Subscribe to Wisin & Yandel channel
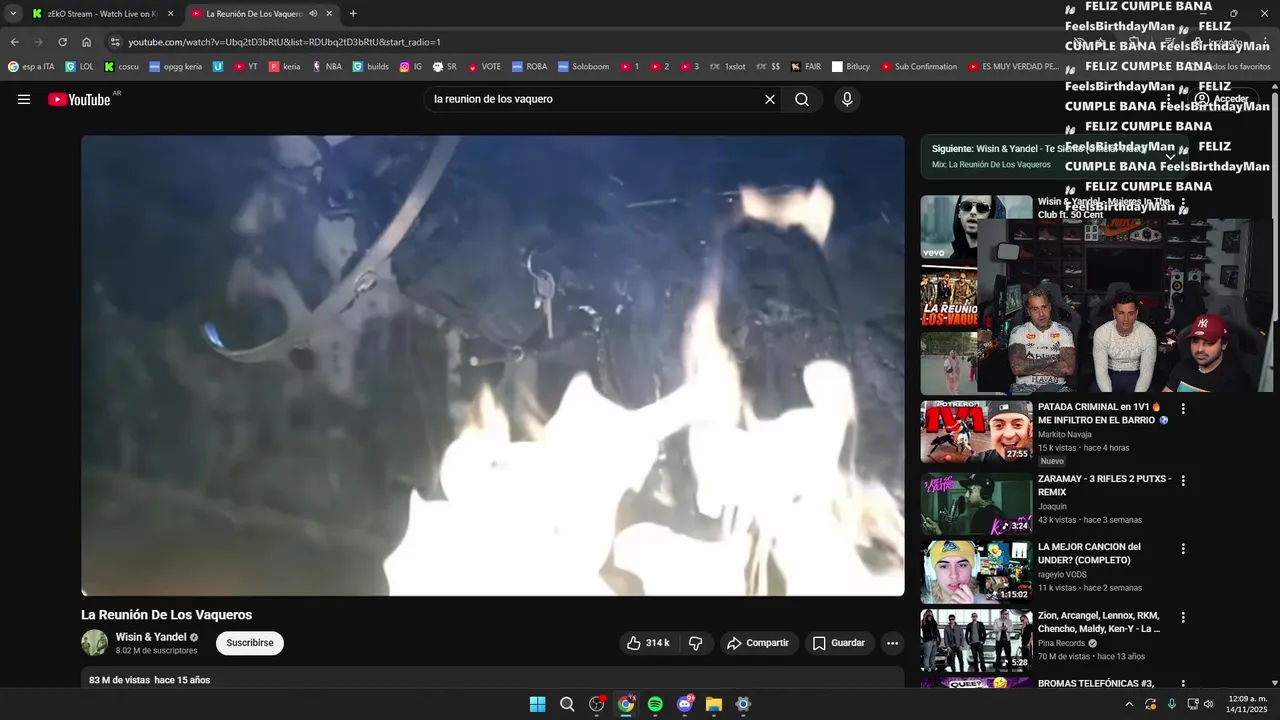The image size is (1280, 720). point(250,643)
